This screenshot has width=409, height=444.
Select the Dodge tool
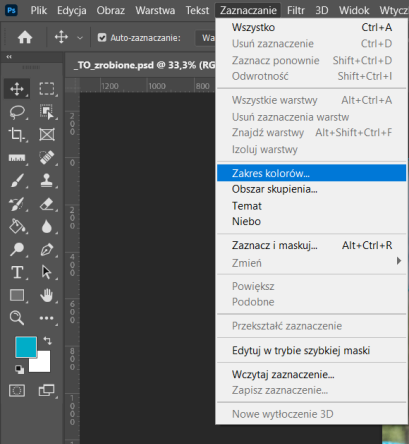point(17,249)
